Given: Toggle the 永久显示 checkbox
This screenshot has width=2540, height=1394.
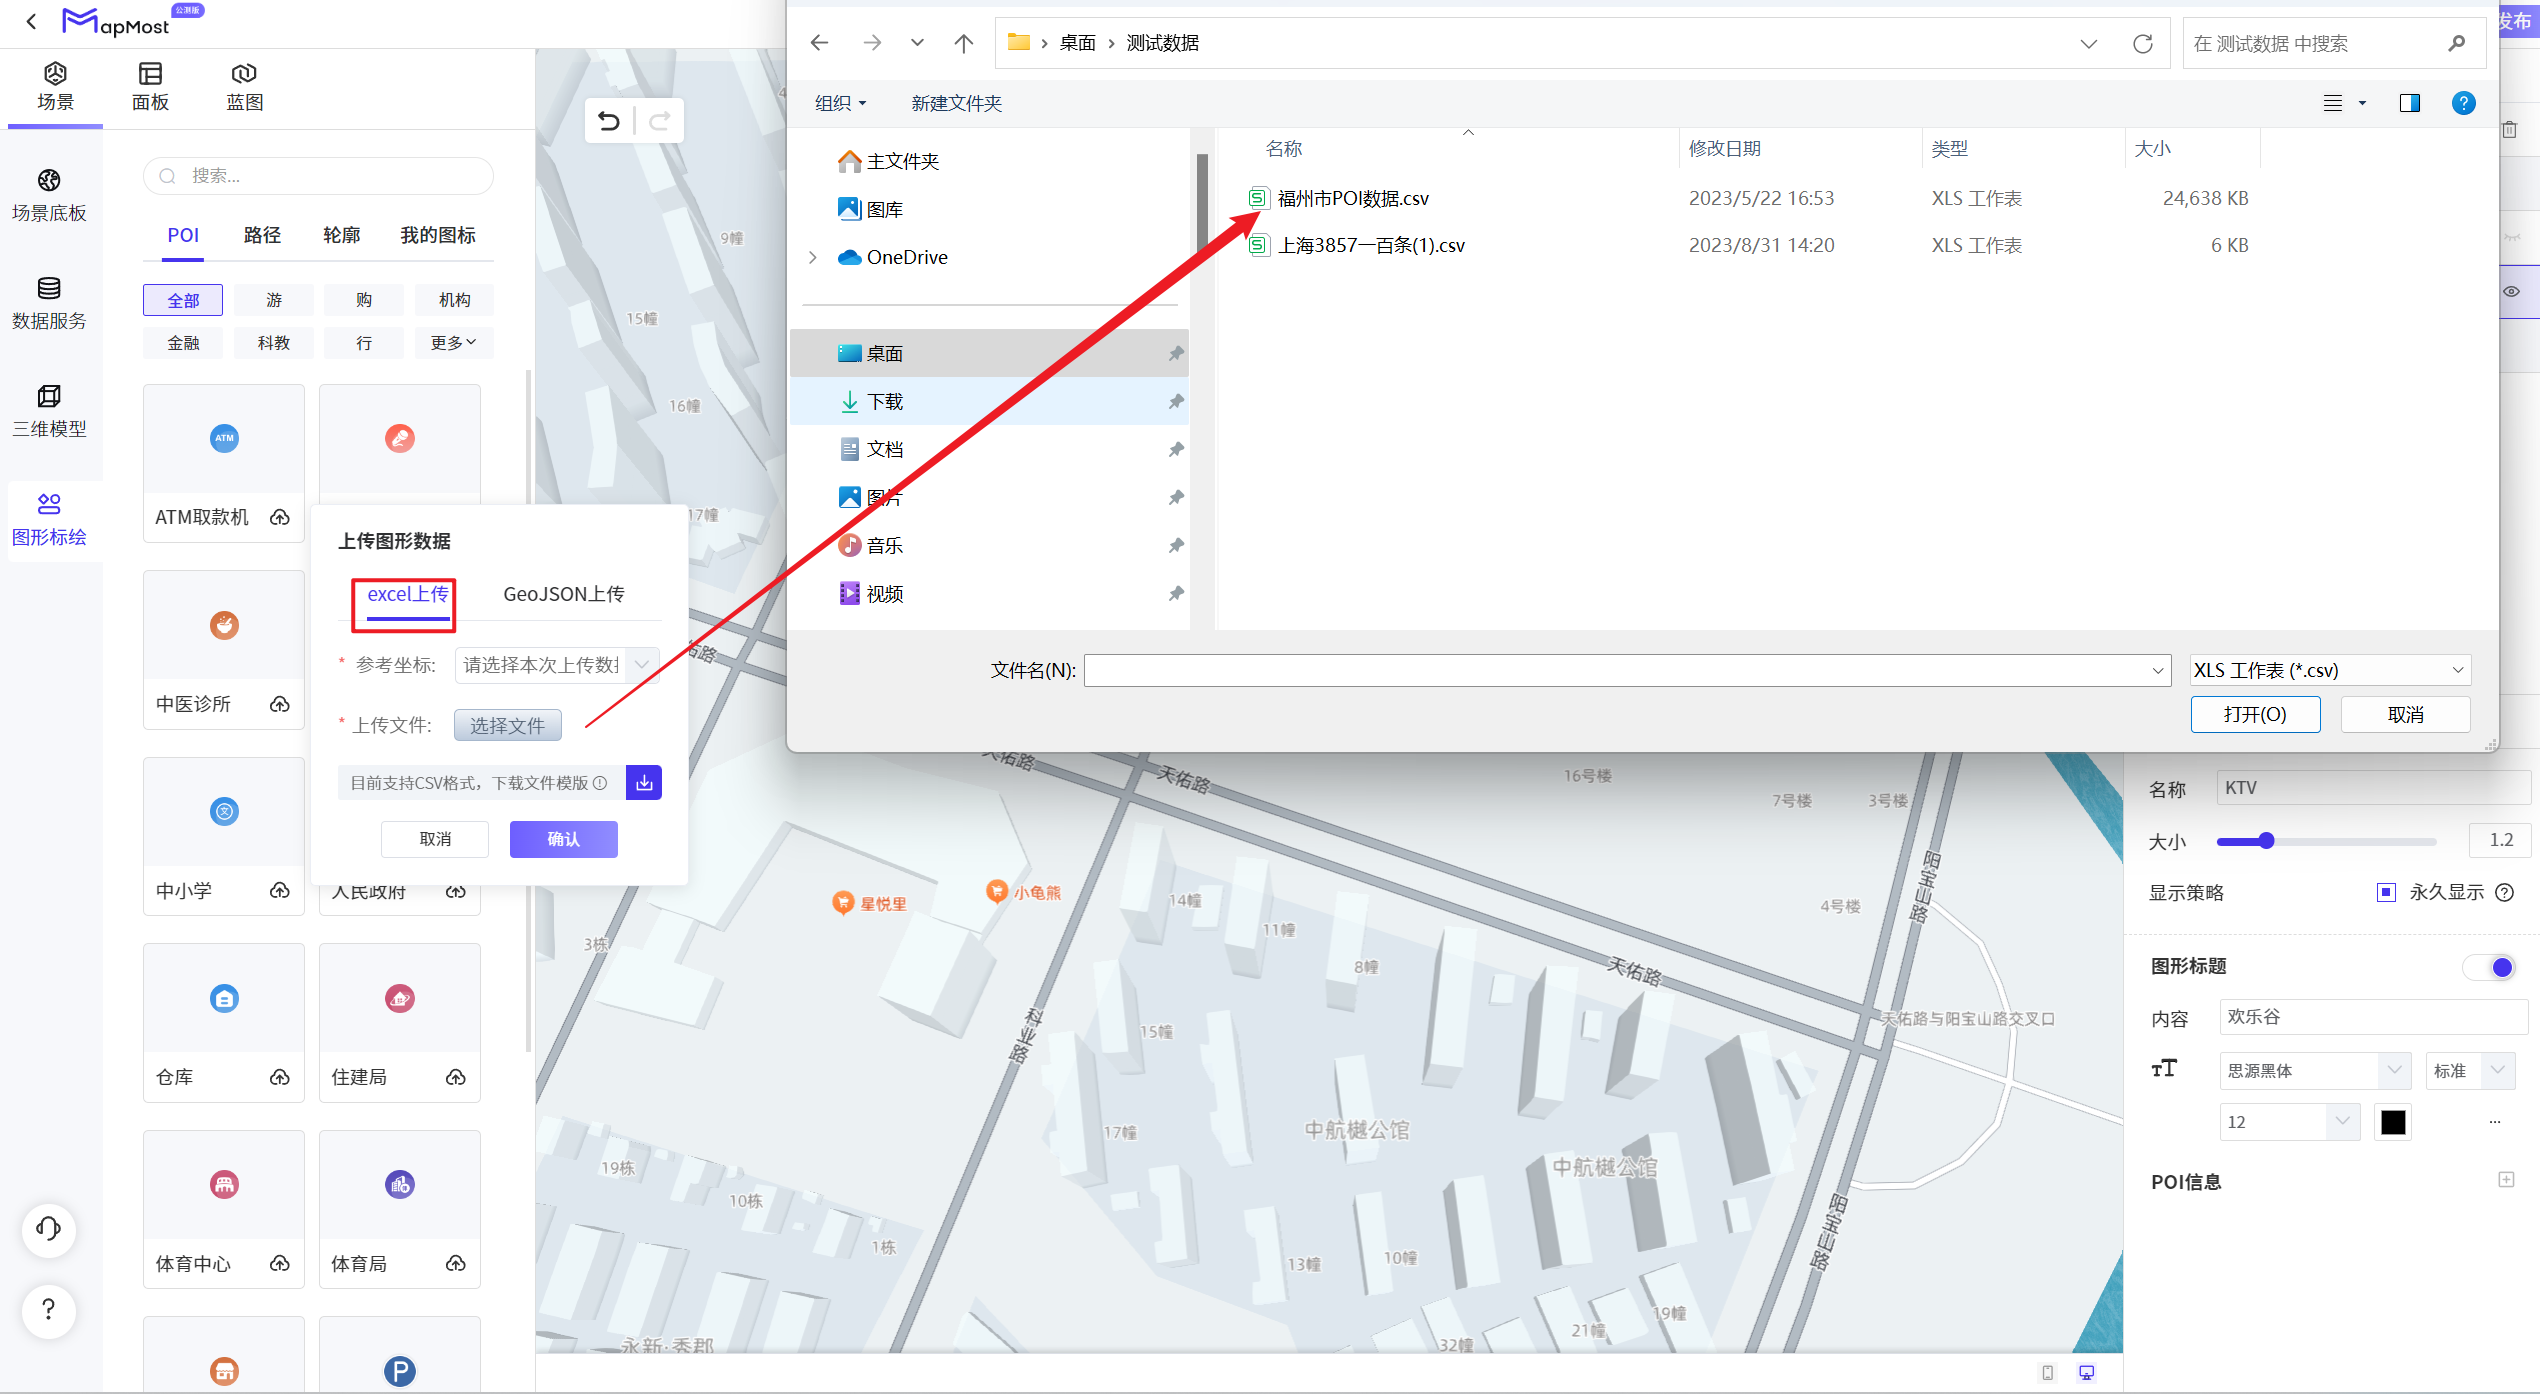Looking at the screenshot, I should click(x=2386, y=892).
